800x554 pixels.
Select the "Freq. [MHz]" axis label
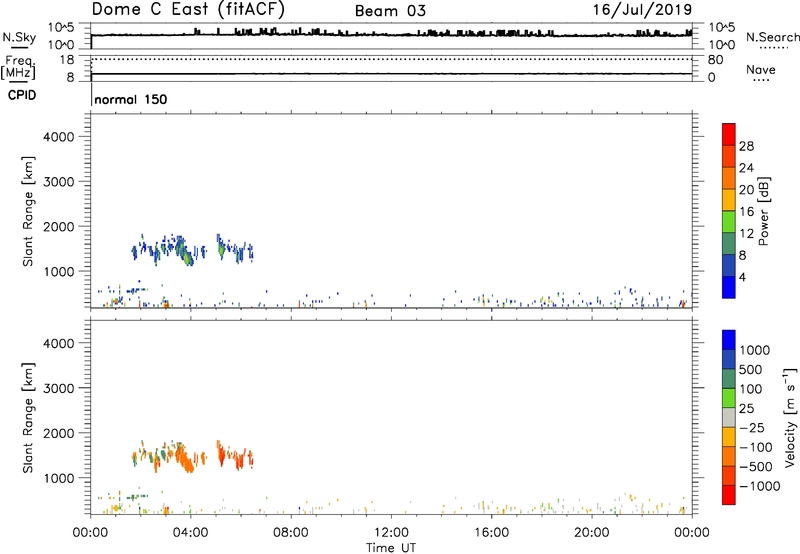pos(19,68)
